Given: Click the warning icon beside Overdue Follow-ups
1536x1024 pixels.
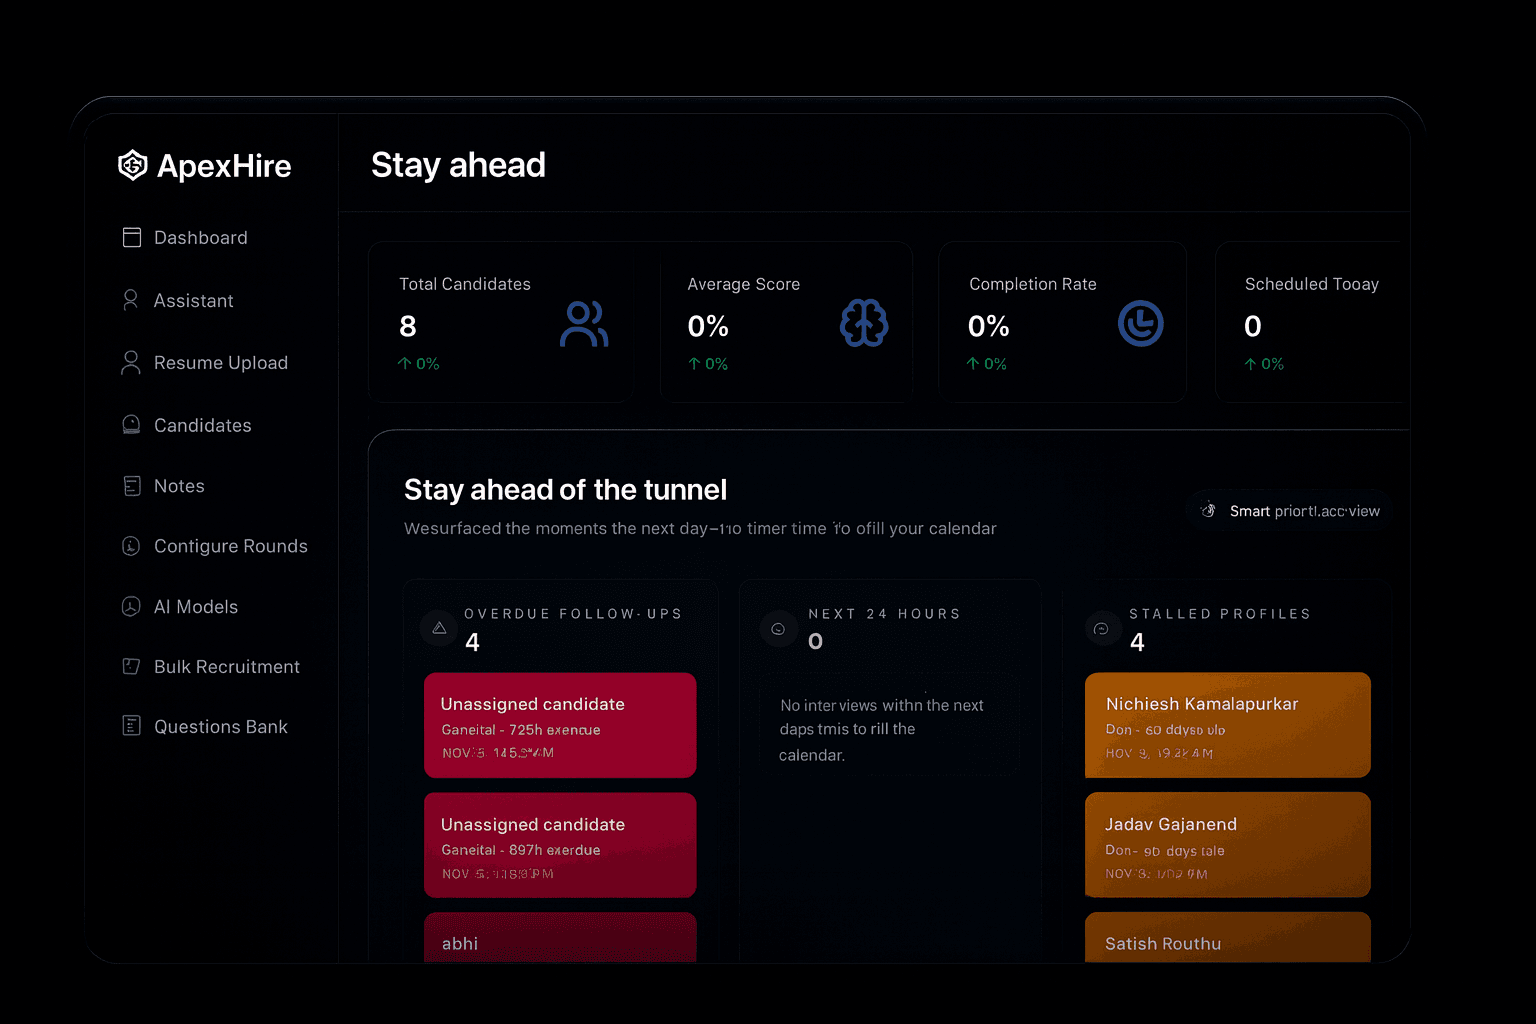Looking at the screenshot, I should click(439, 628).
